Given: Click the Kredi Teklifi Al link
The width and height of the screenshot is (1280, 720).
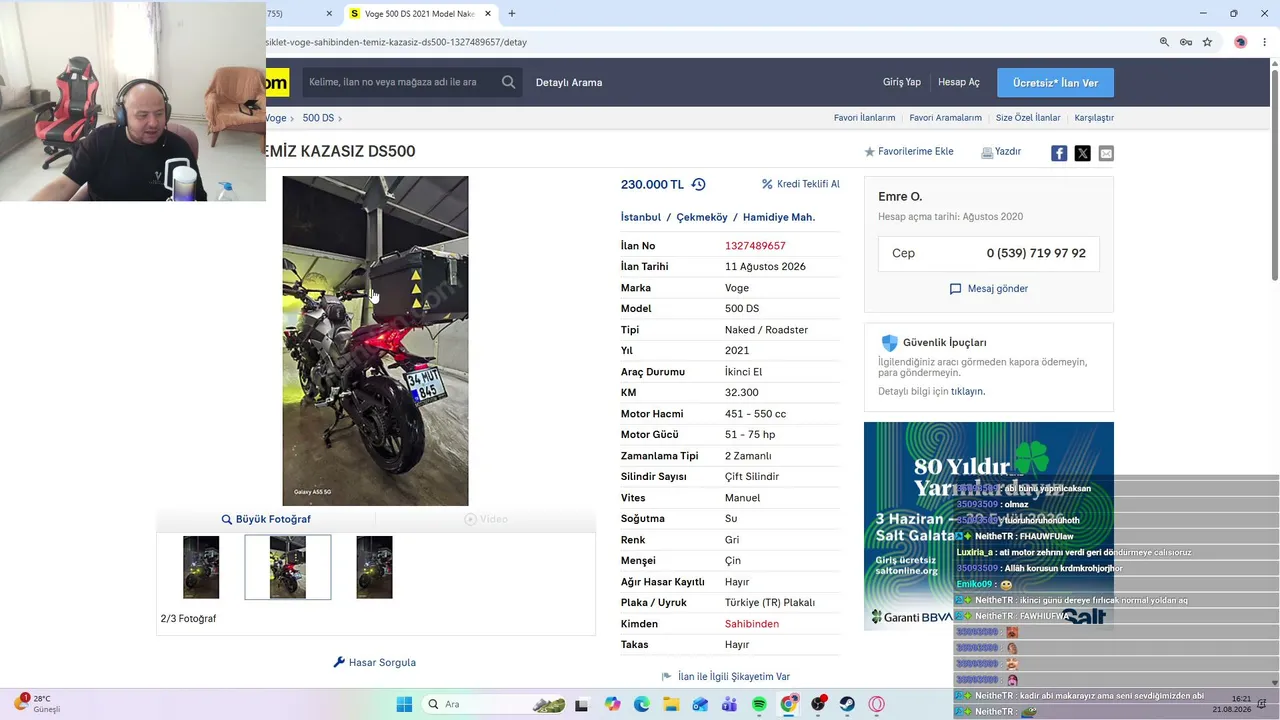Looking at the screenshot, I should click(808, 184).
